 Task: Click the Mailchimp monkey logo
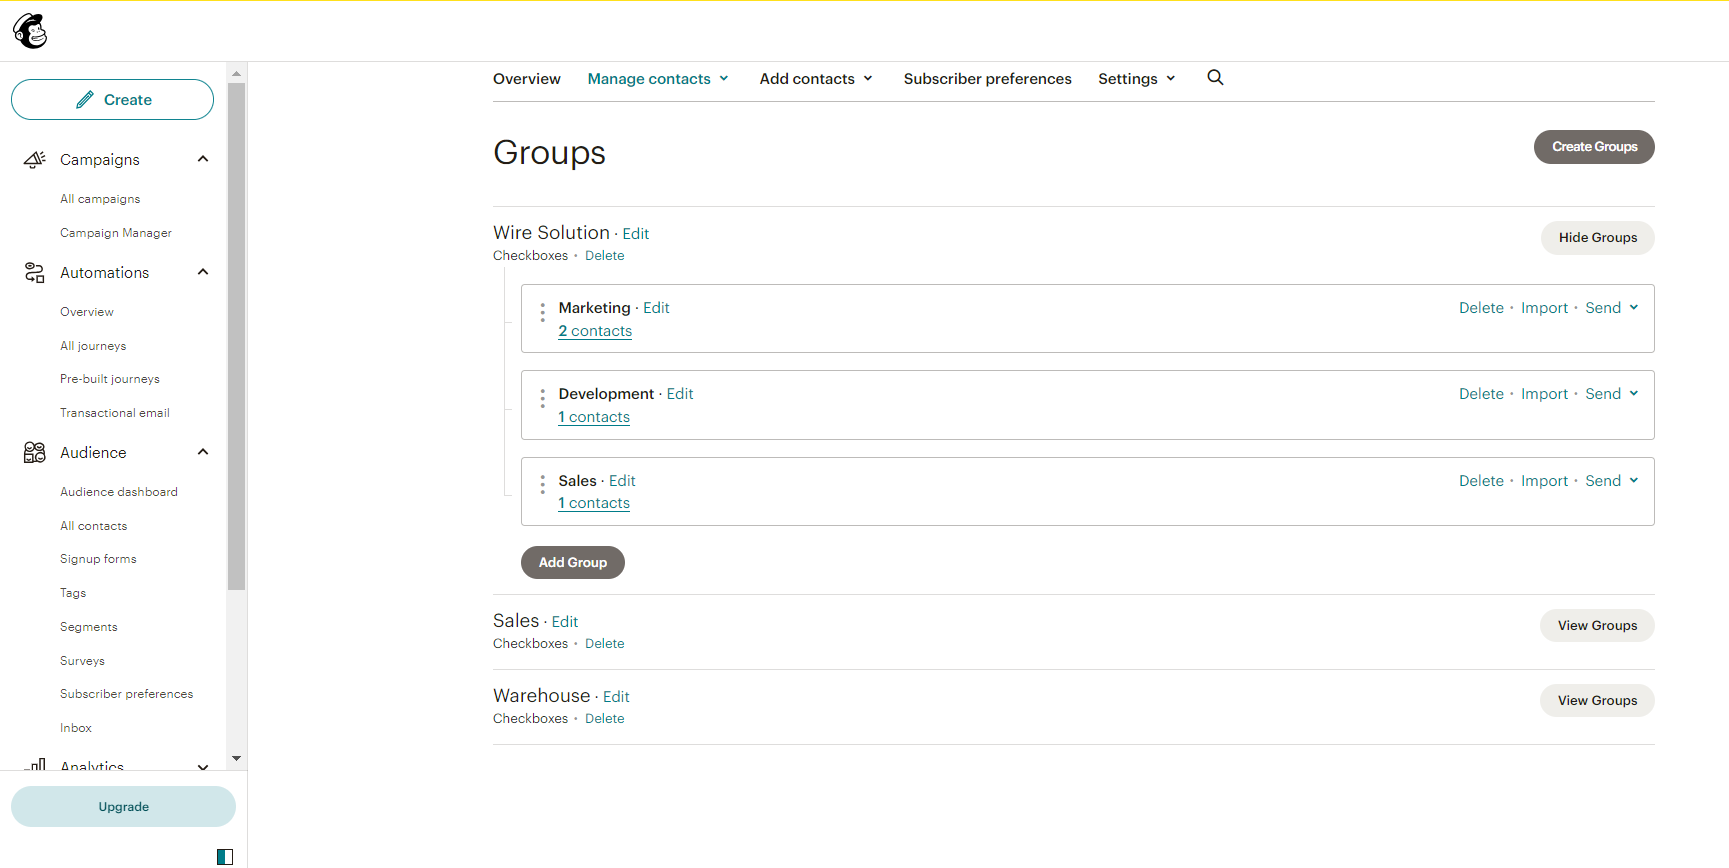click(x=30, y=31)
